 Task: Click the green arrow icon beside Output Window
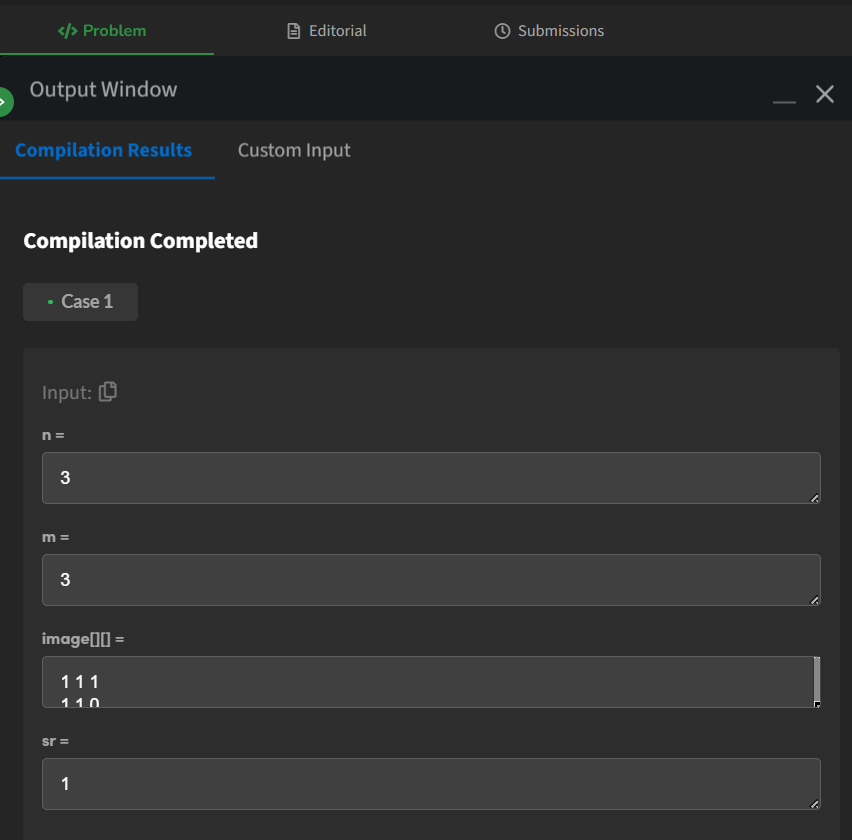(4, 102)
